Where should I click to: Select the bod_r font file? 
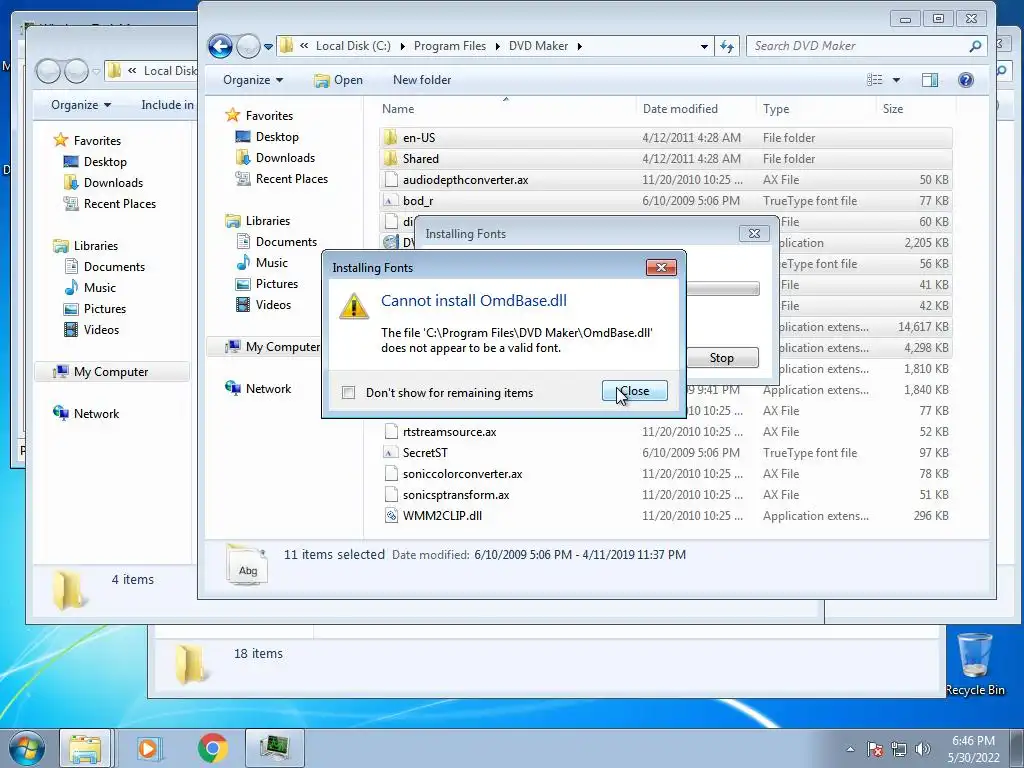665,200
